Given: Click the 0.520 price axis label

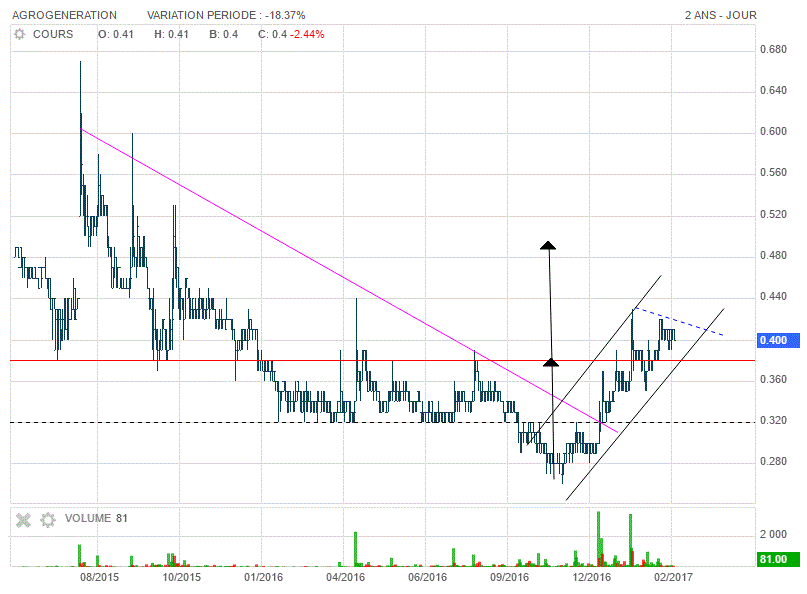Looking at the screenshot, I should click(774, 214).
